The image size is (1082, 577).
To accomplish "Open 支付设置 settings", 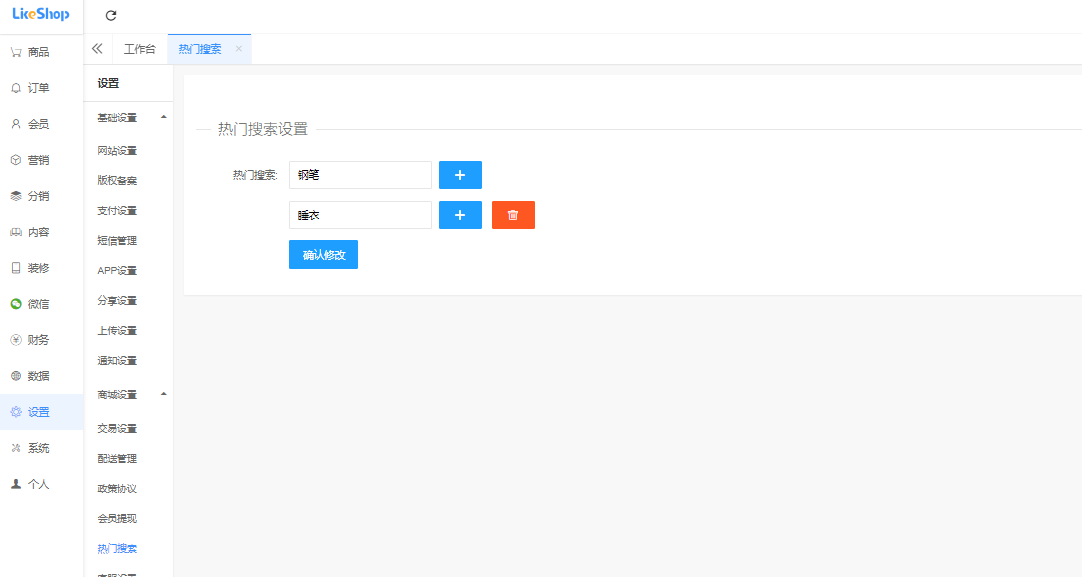I will (117, 211).
